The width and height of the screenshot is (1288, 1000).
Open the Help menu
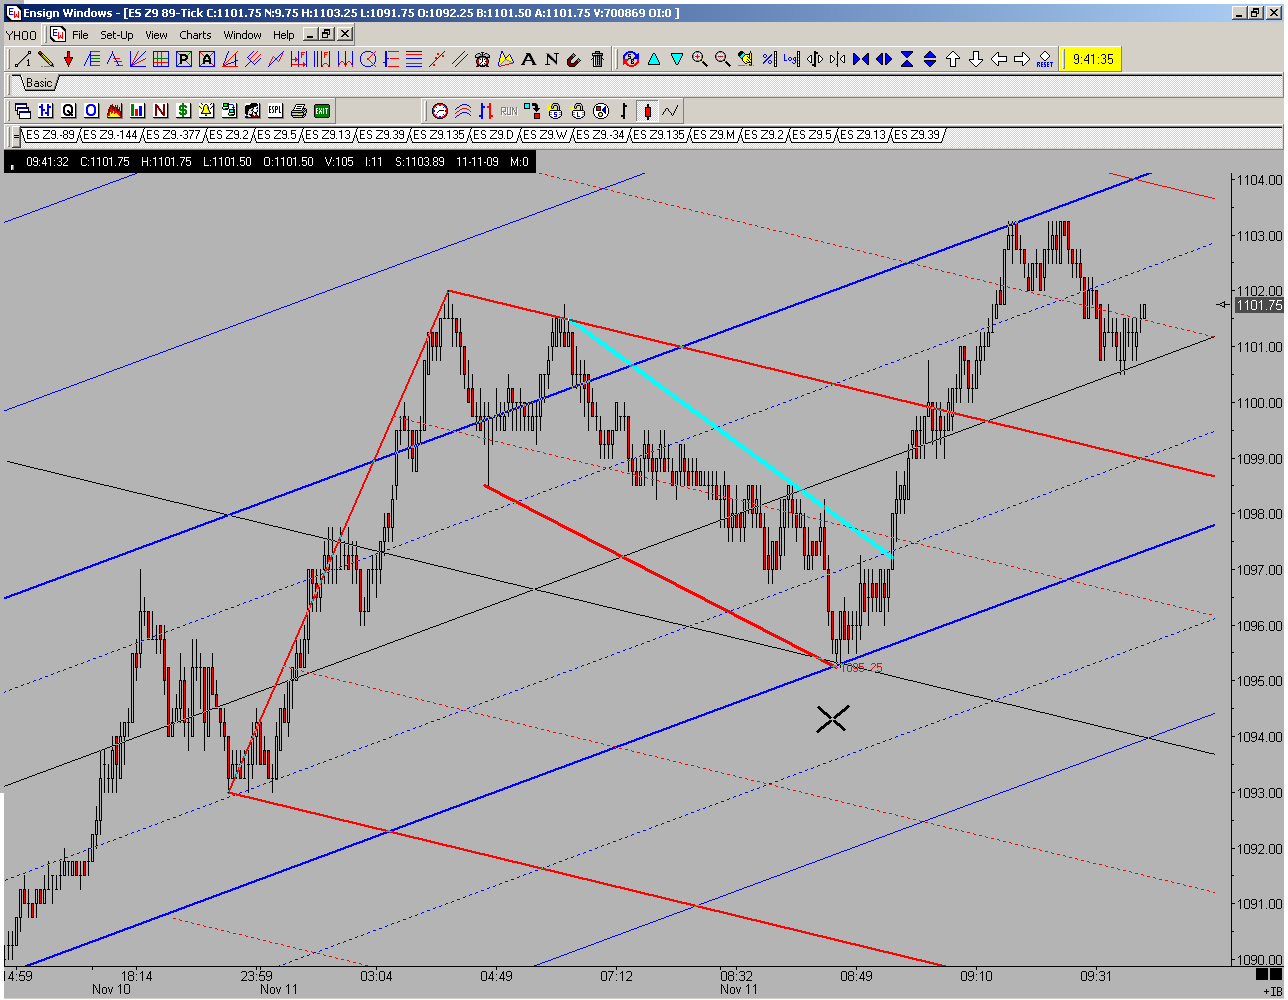pyautogui.click(x=284, y=35)
